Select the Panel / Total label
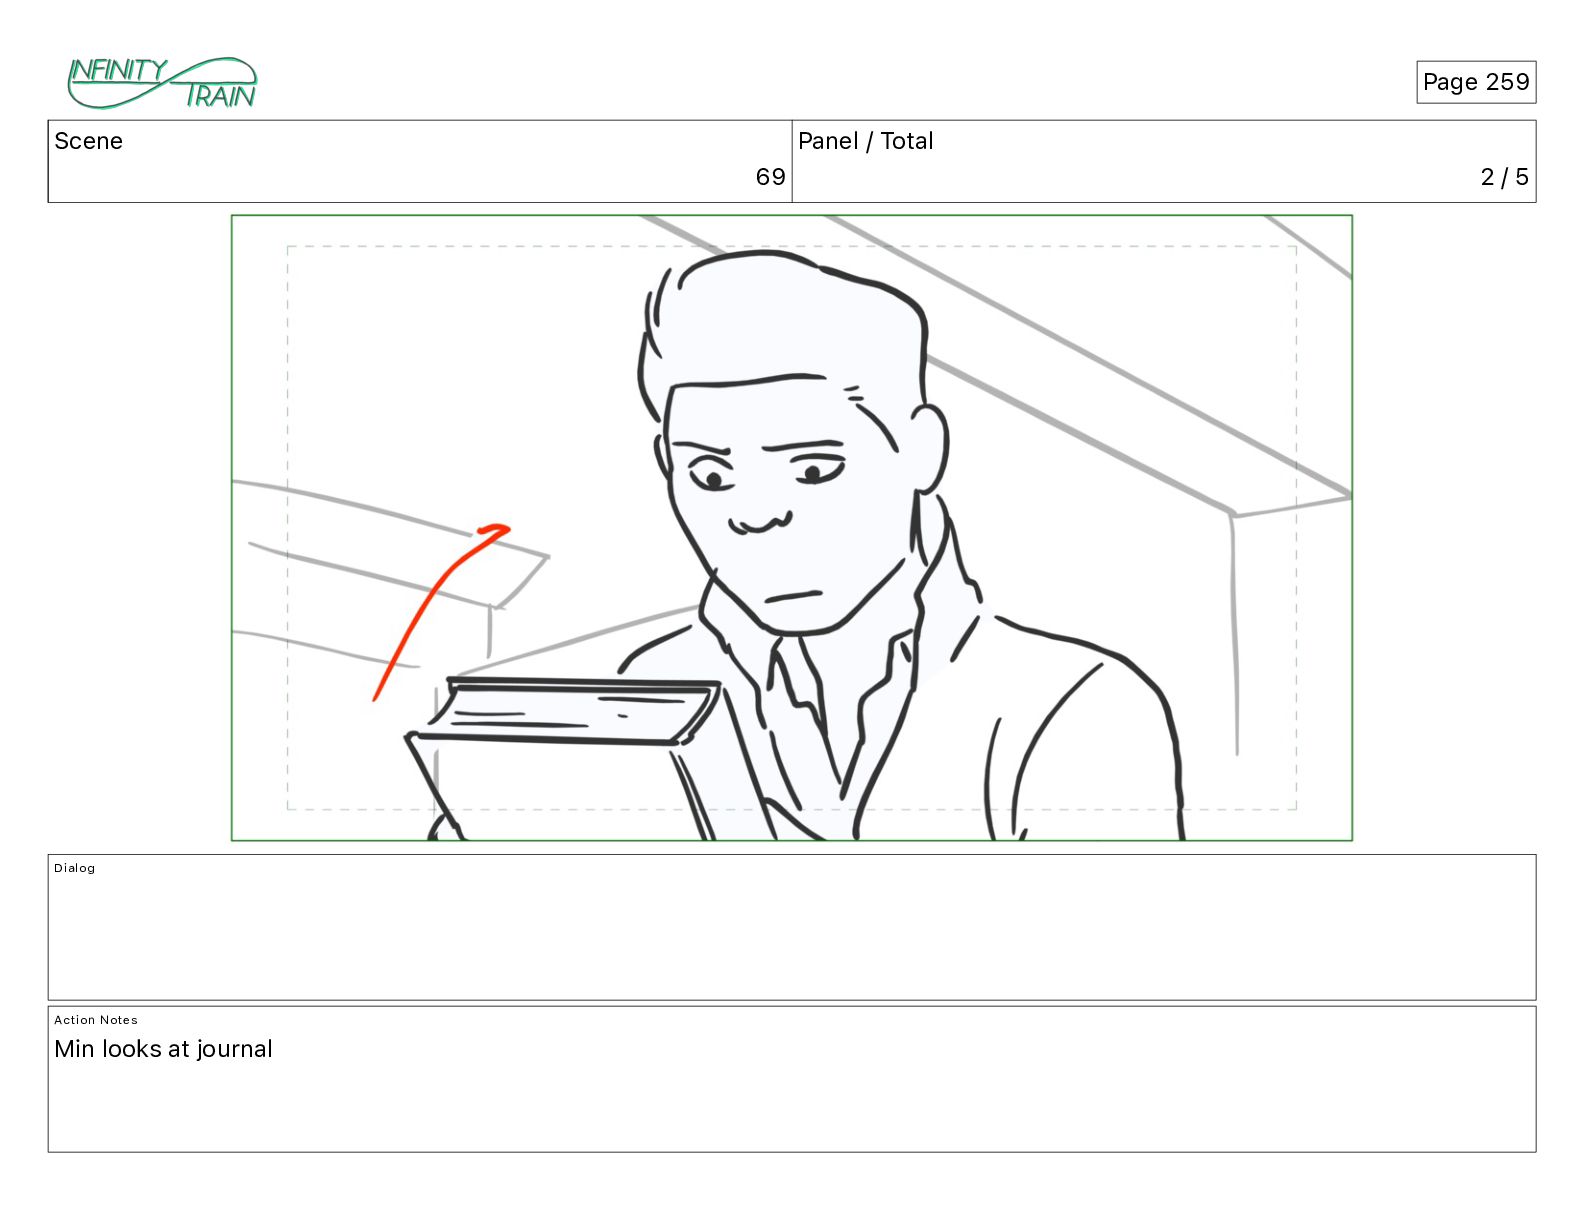The image size is (1584, 1224). coord(865,141)
